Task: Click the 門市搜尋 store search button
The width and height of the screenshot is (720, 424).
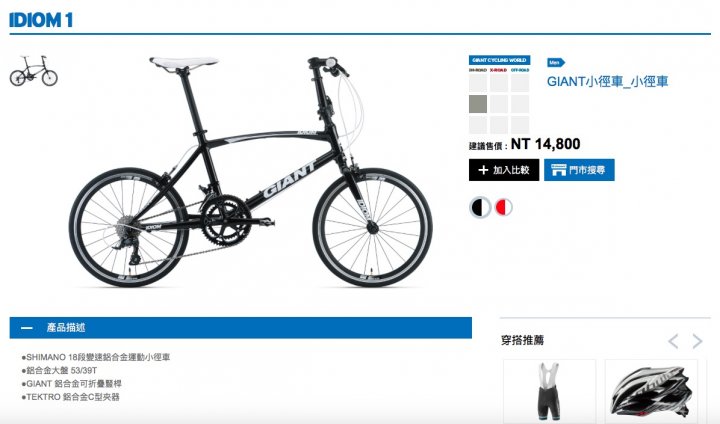Action: tap(579, 170)
